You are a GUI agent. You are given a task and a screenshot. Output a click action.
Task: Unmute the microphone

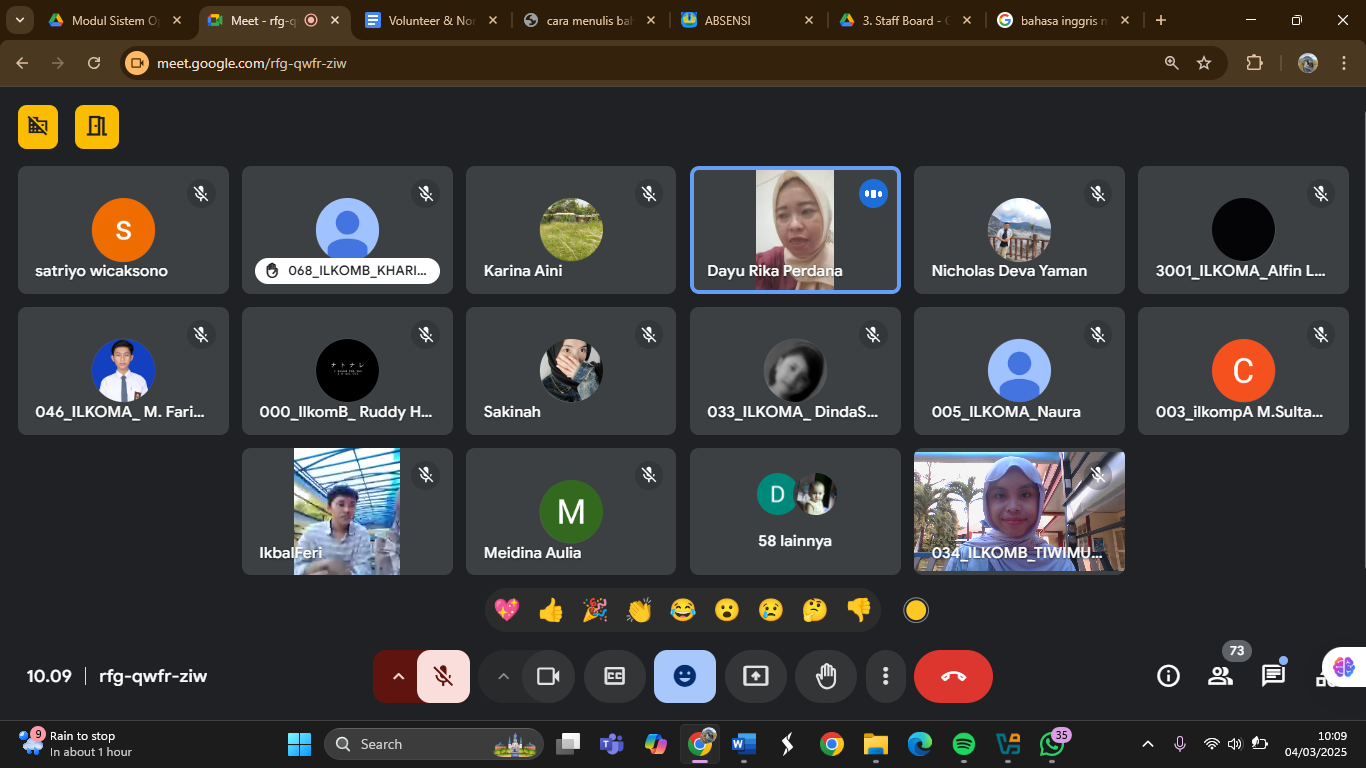(444, 677)
